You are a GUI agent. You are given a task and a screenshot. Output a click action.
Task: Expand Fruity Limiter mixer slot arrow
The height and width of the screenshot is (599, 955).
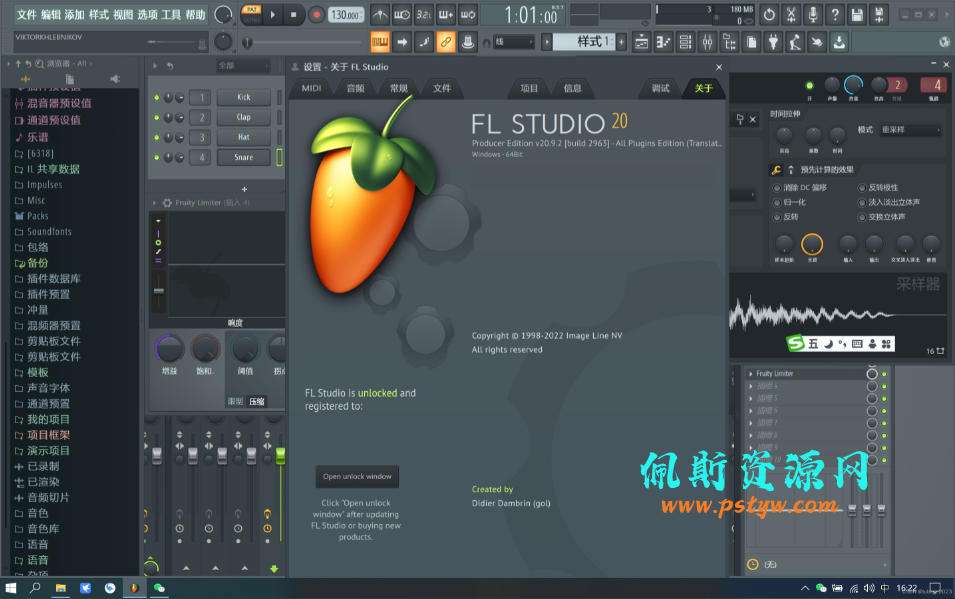[750, 374]
